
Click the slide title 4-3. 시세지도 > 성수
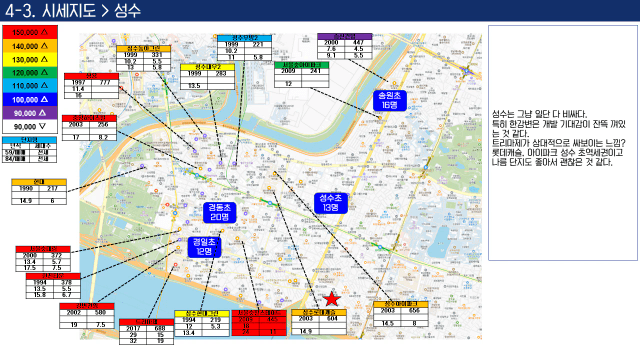(73, 11)
